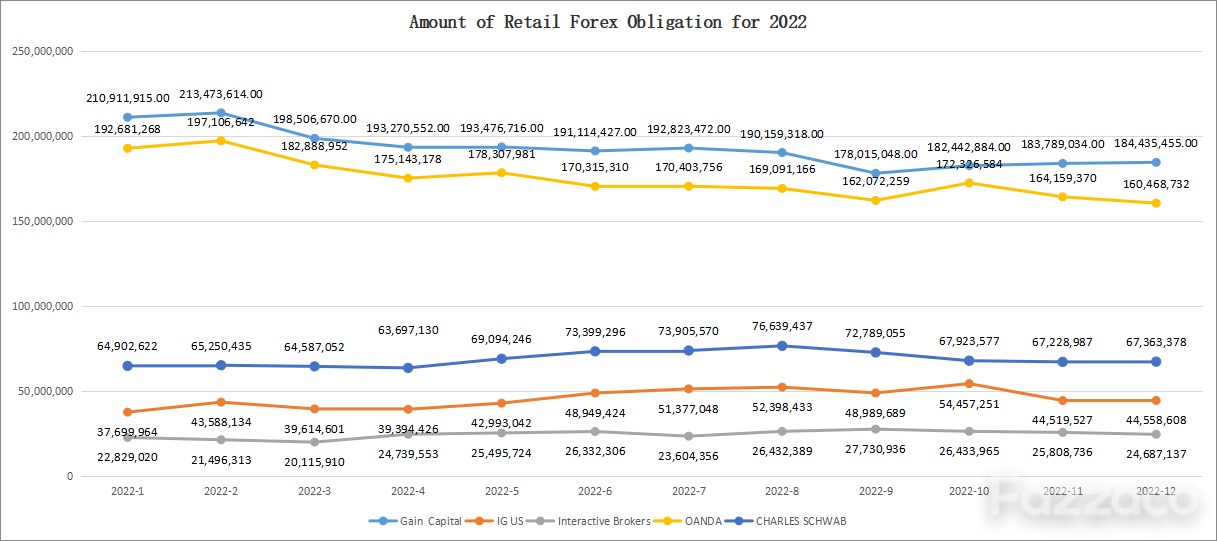Click the data label 175,143,178
The image size is (1217, 541).
pyautogui.click(x=408, y=159)
